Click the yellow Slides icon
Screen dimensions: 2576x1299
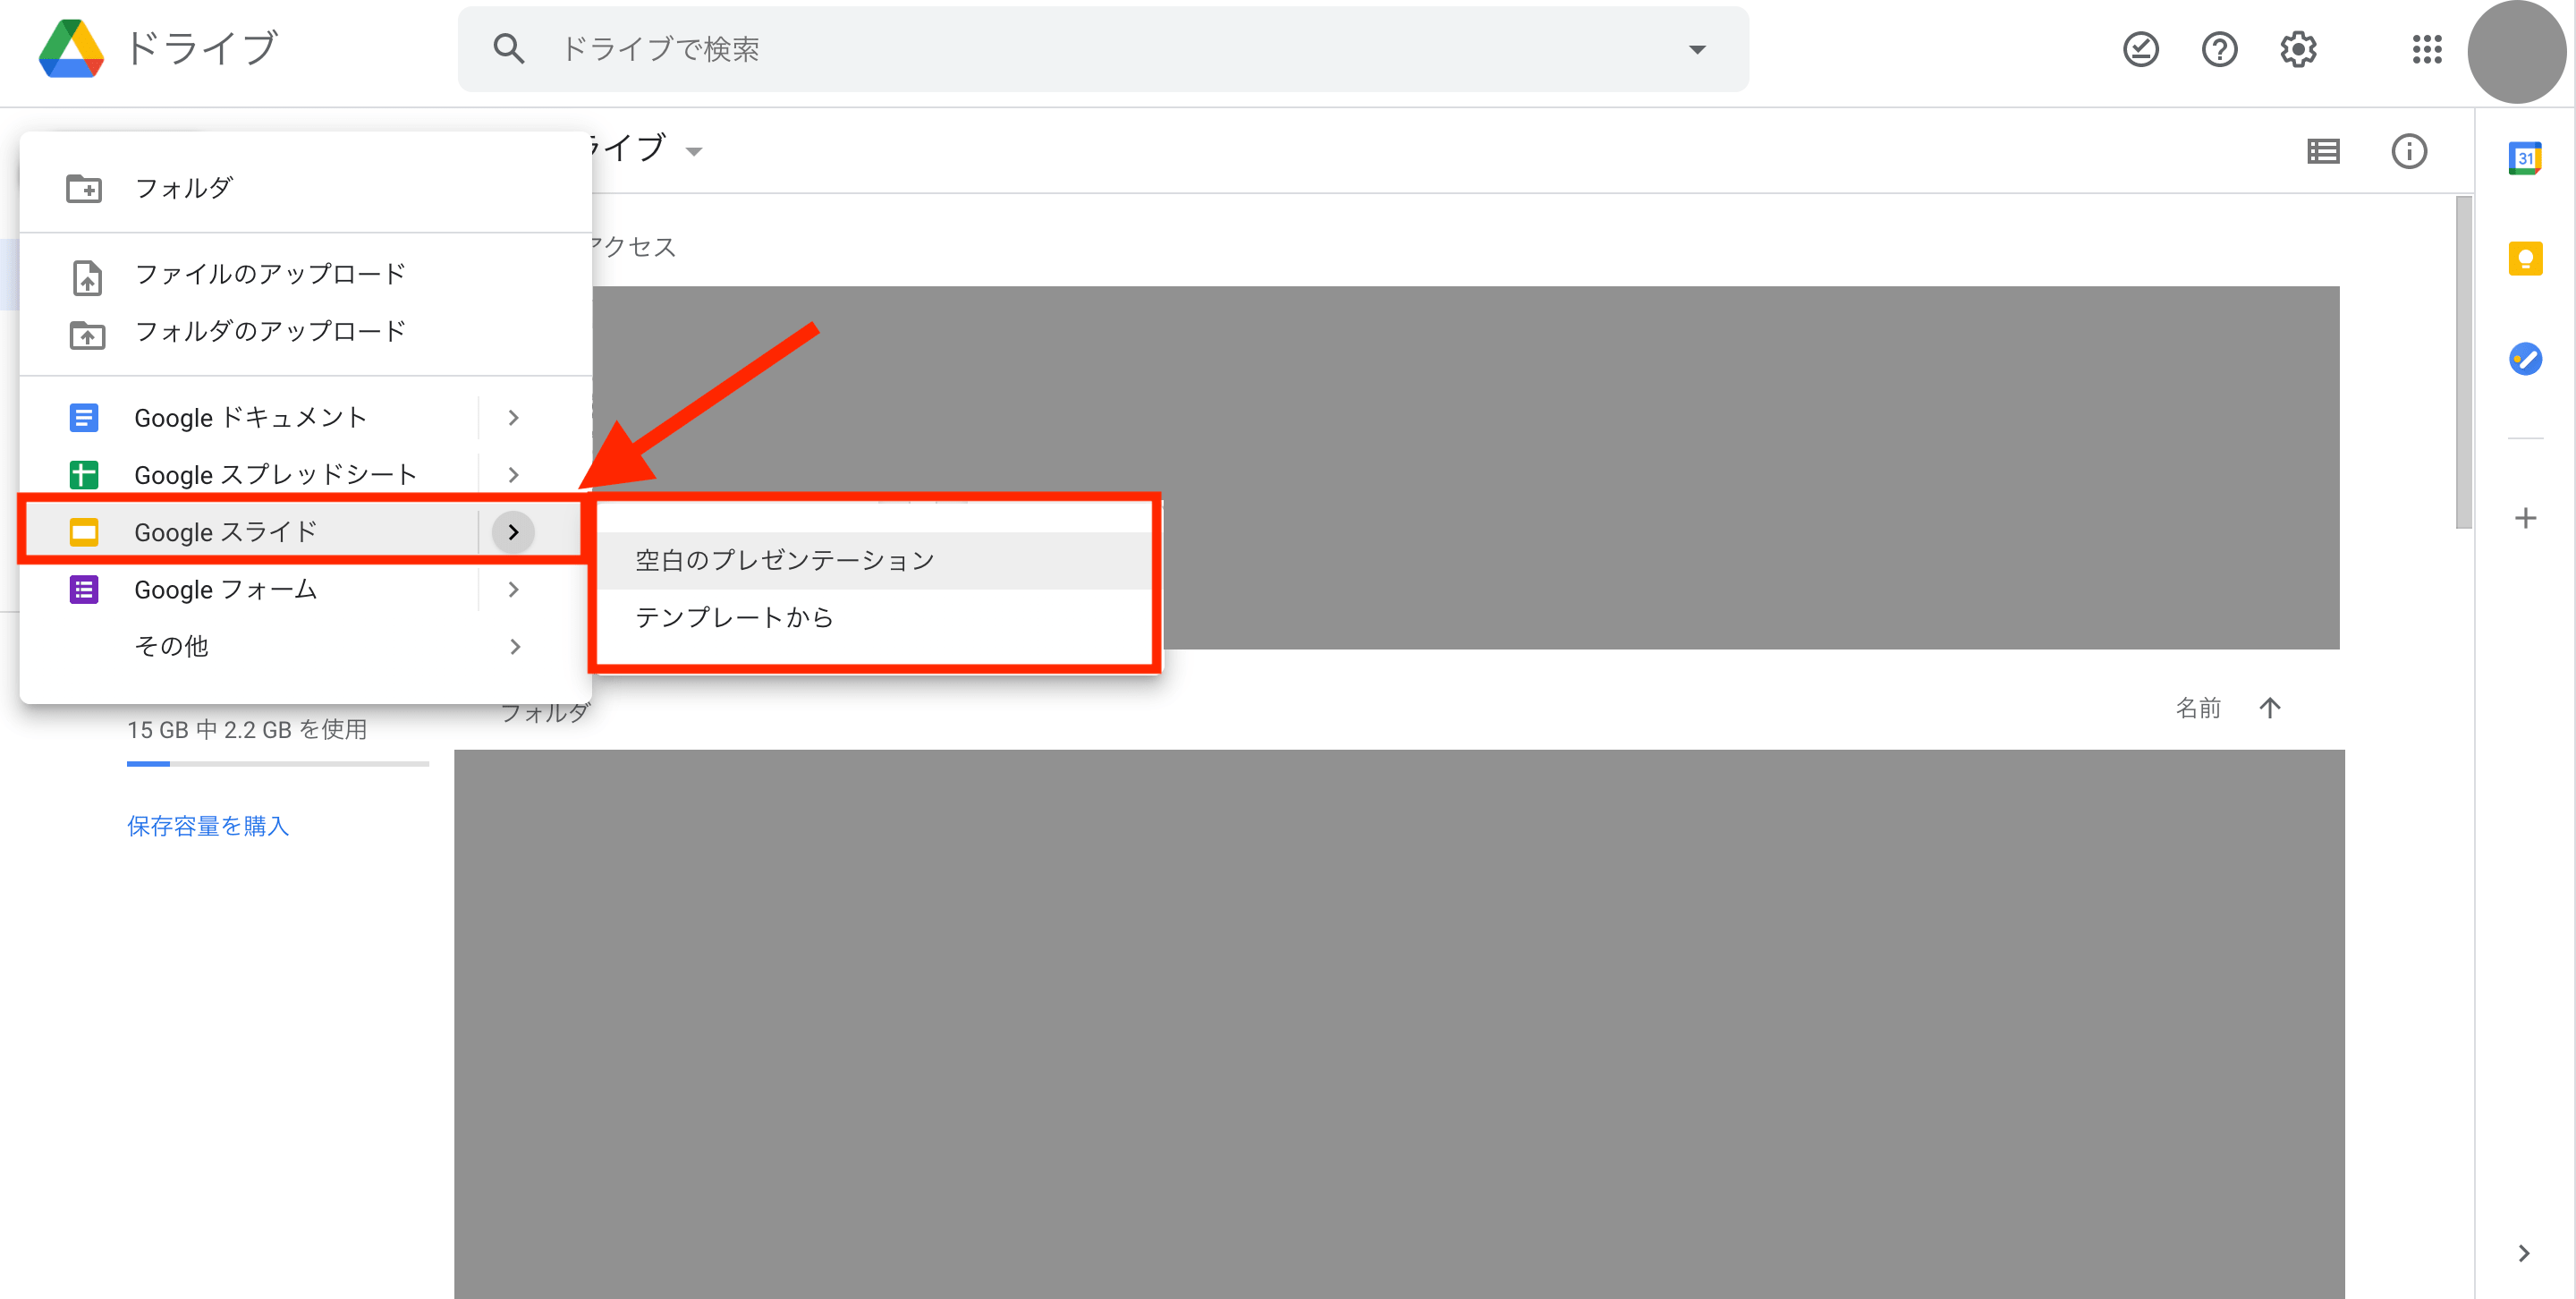pyautogui.click(x=83, y=532)
